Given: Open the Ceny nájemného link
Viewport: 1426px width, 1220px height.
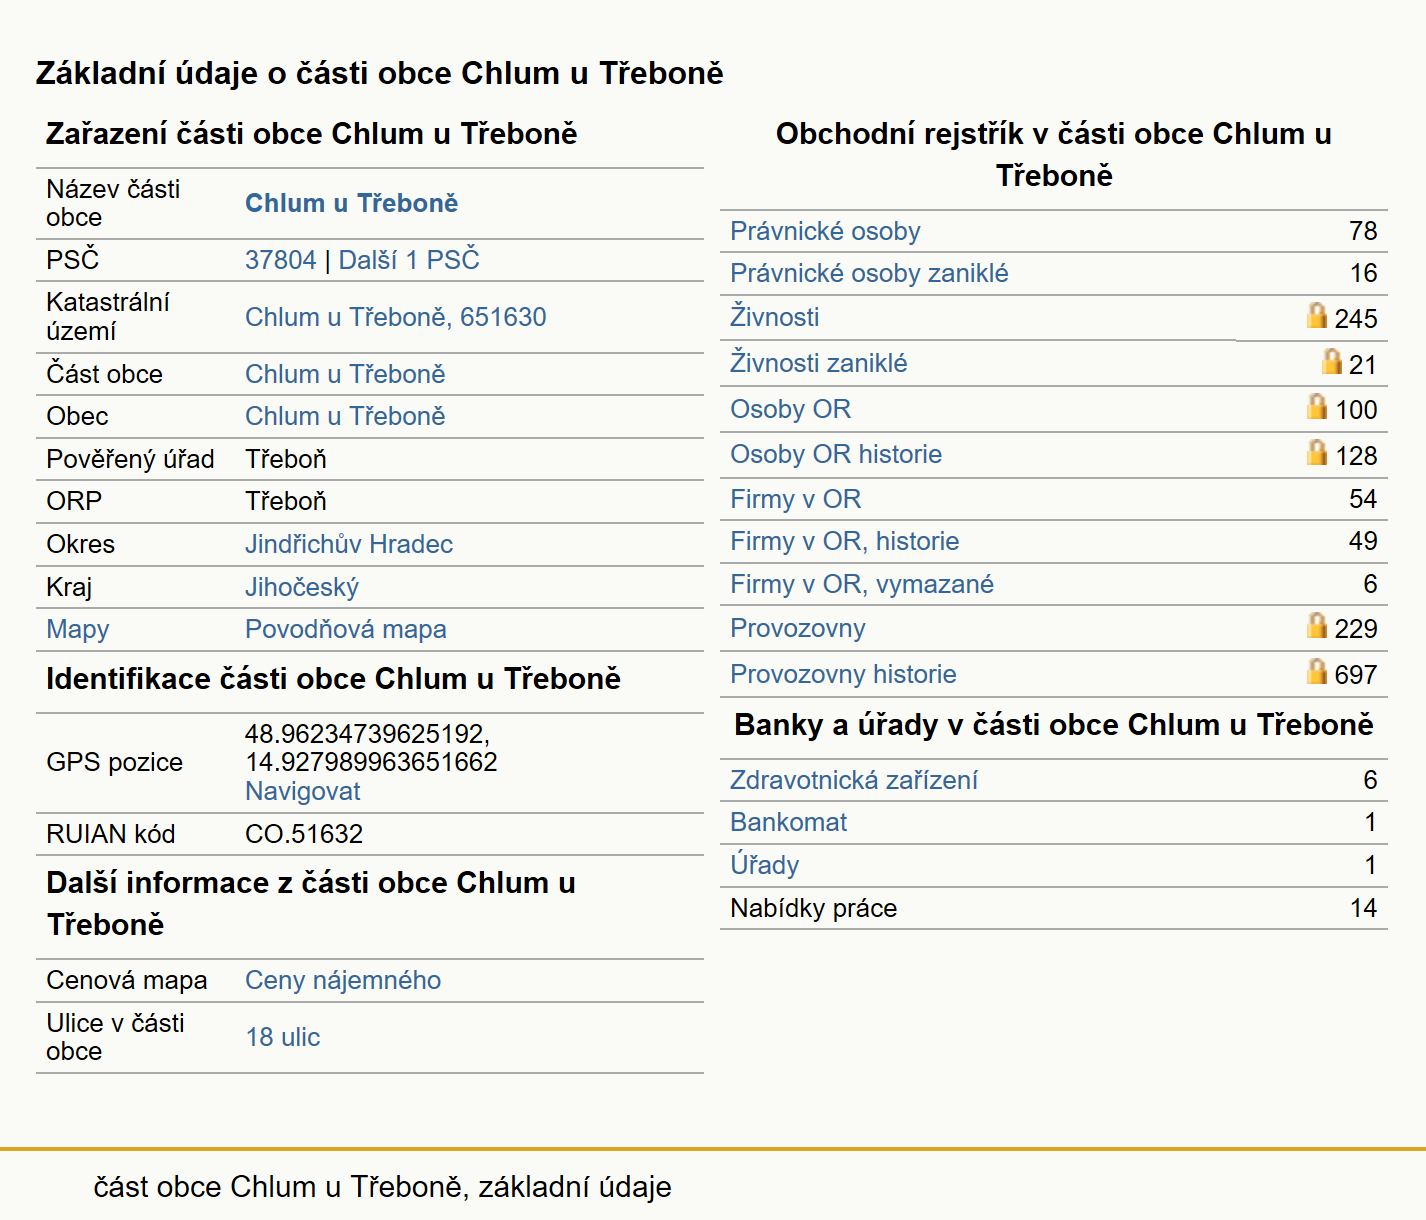Looking at the screenshot, I should tap(343, 980).
